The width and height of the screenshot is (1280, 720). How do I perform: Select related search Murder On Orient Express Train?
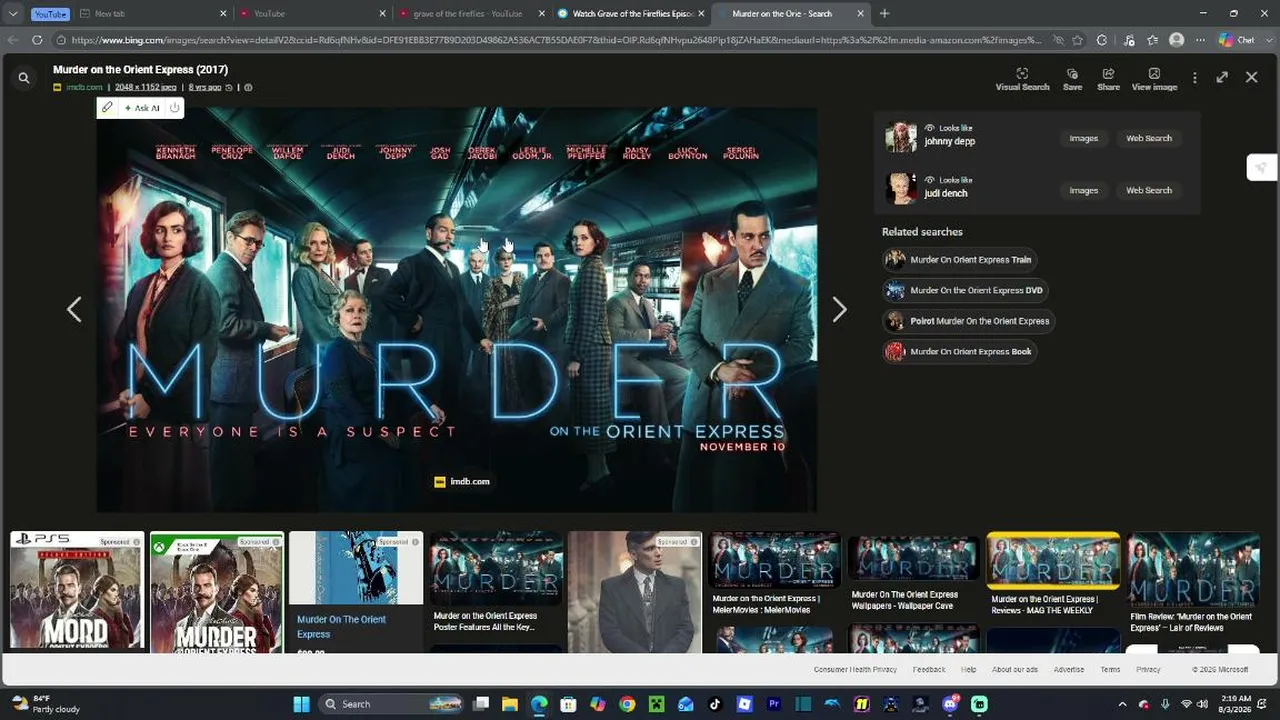[x=959, y=259]
